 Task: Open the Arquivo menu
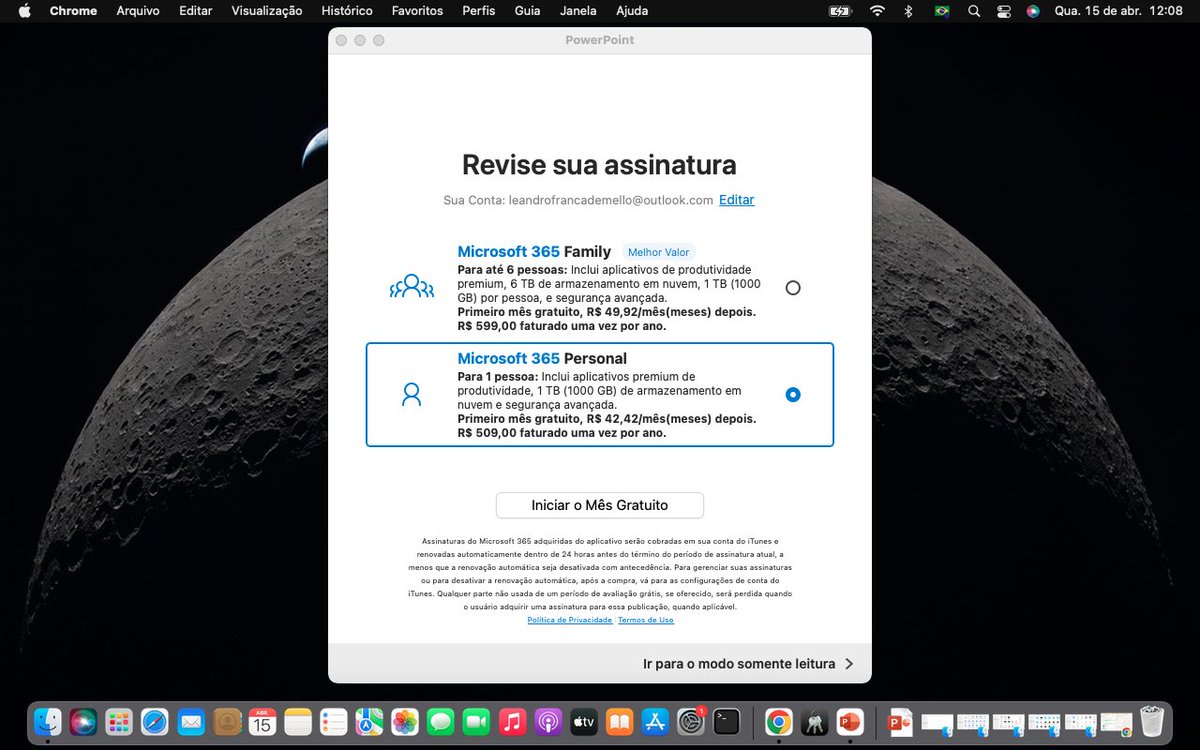(138, 11)
